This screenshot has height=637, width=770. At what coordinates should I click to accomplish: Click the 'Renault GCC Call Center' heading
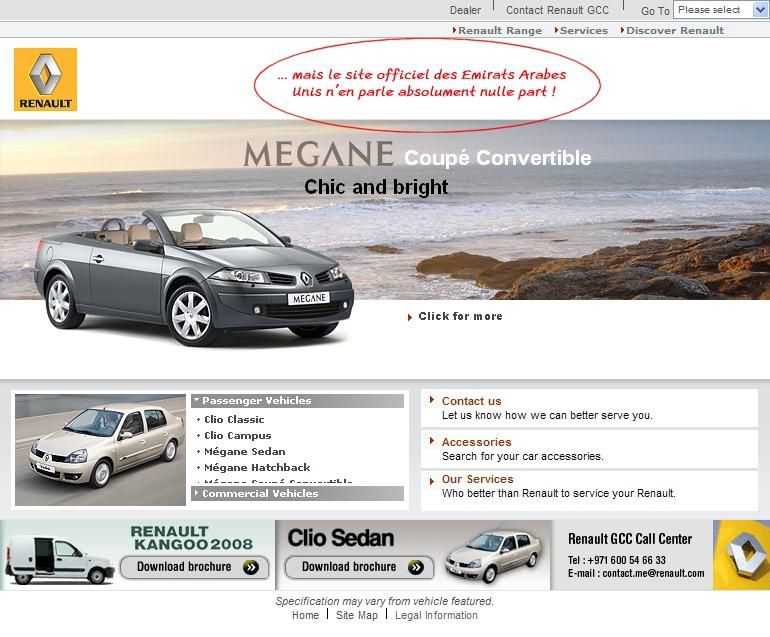[630, 539]
